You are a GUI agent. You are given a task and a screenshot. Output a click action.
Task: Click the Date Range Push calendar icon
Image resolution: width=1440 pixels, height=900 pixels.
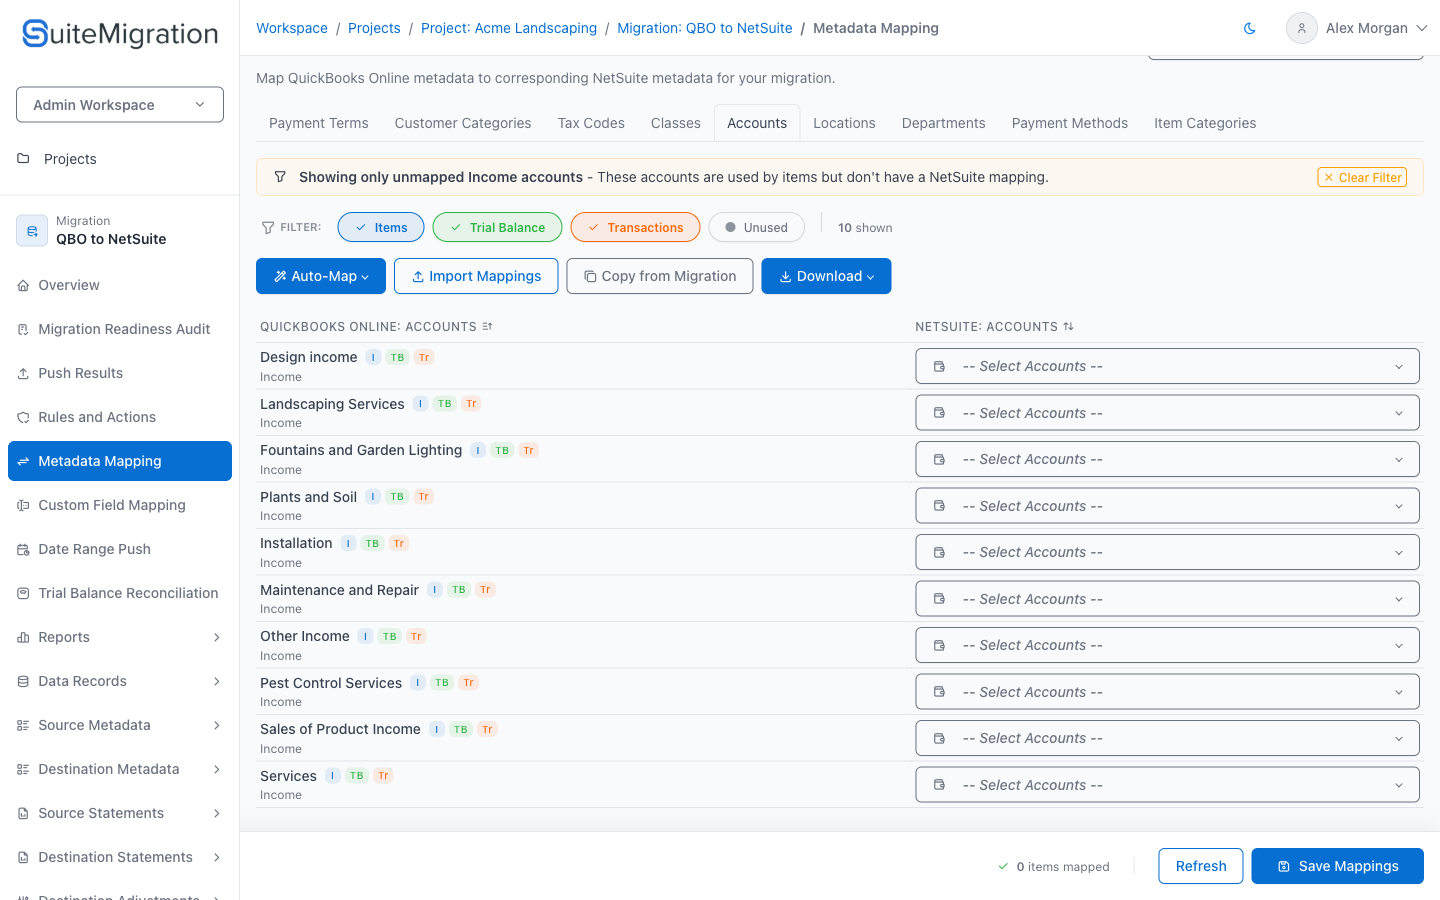pyautogui.click(x=23, y=549)
